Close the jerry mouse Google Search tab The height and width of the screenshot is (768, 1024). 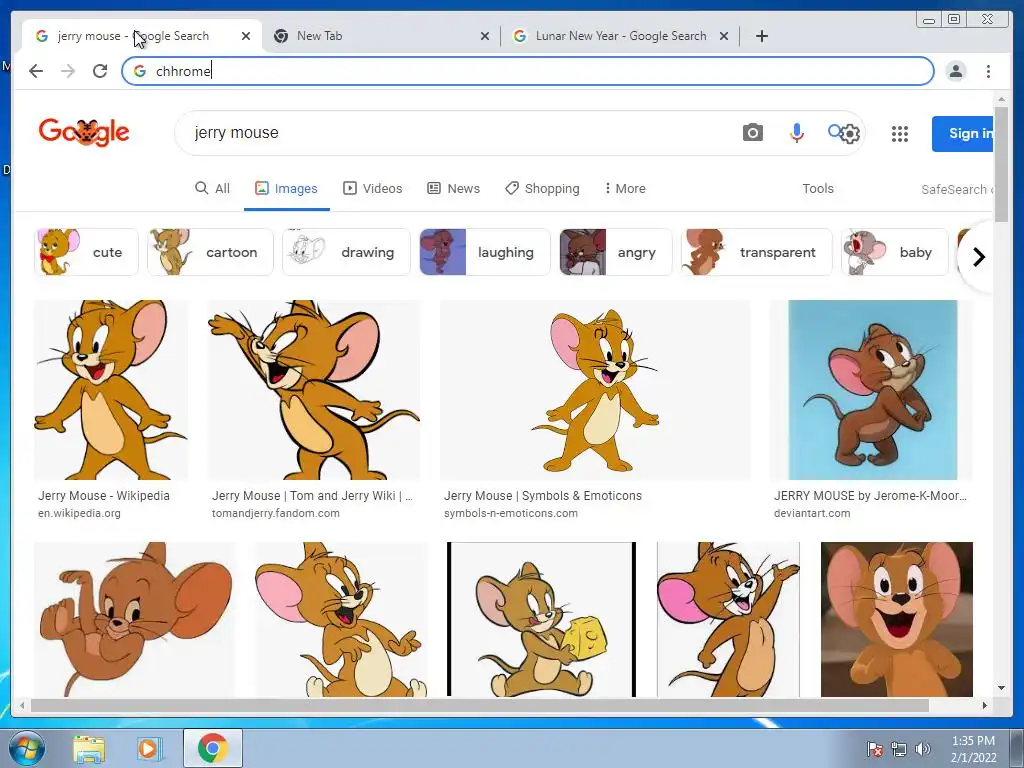[x=246, y=36]
